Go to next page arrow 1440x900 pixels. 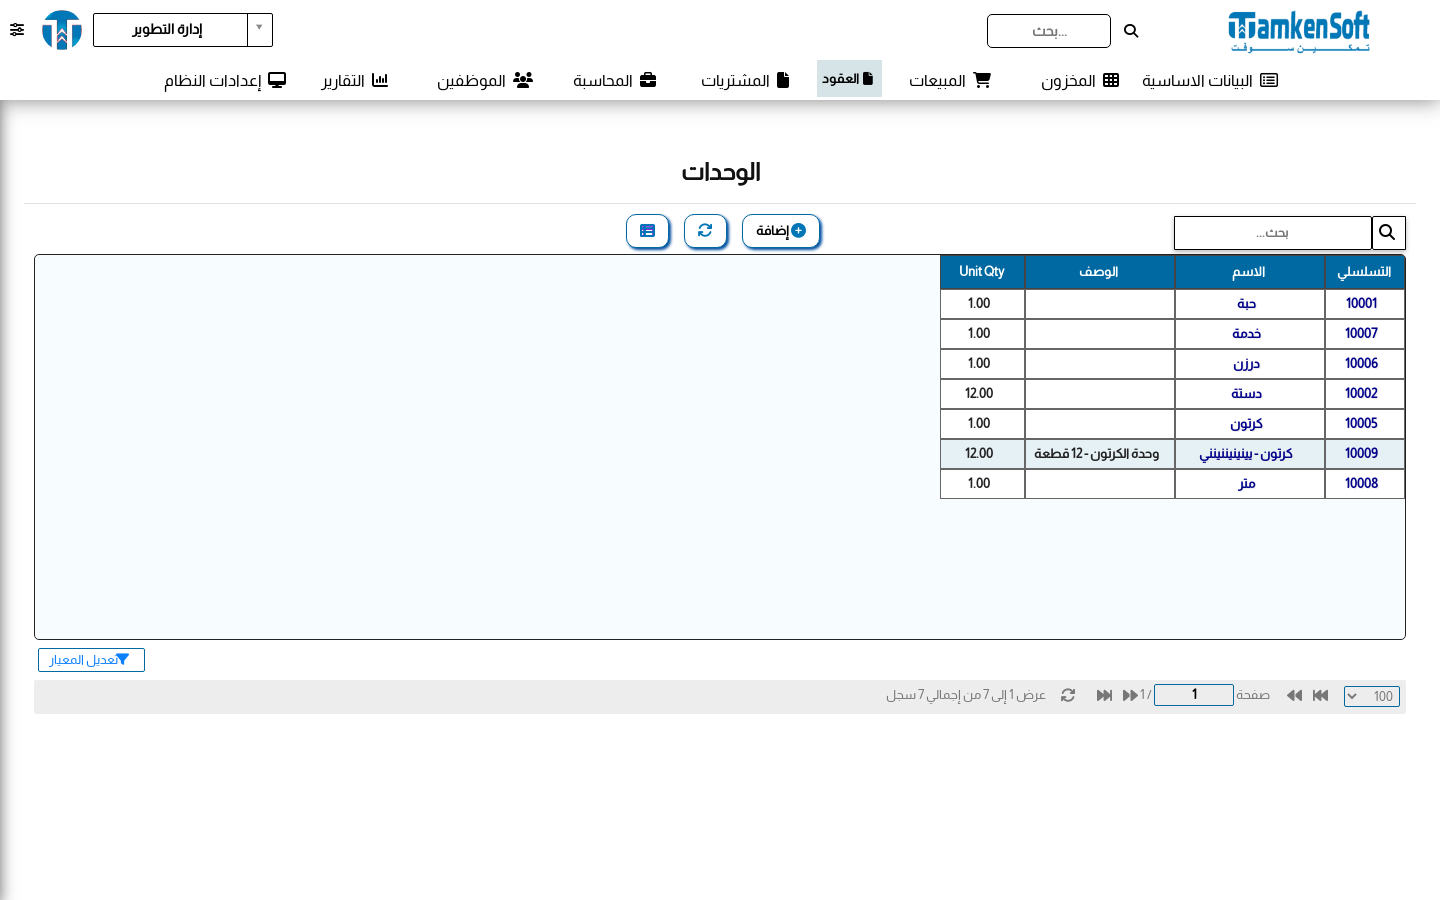[1130, 695]
